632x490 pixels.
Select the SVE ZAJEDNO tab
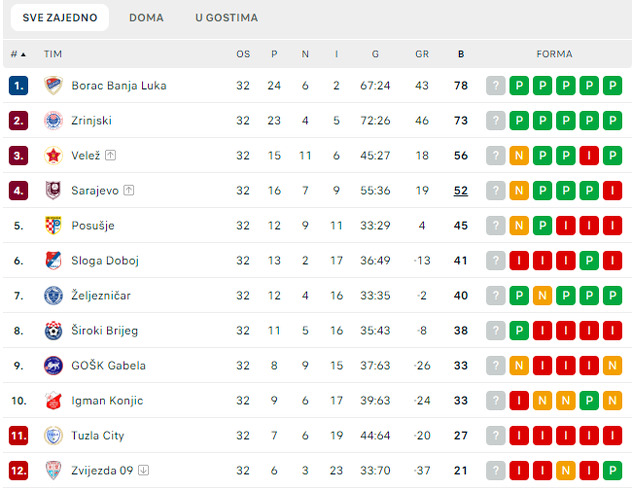[x=60, y=18]
